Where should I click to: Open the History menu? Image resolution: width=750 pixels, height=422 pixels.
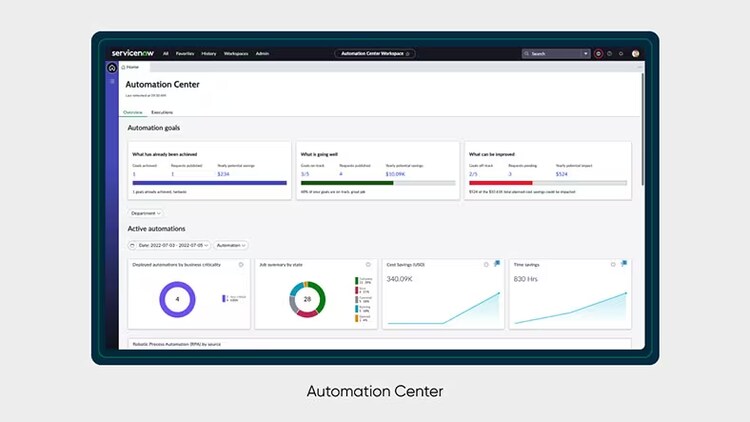coord(209,54)
